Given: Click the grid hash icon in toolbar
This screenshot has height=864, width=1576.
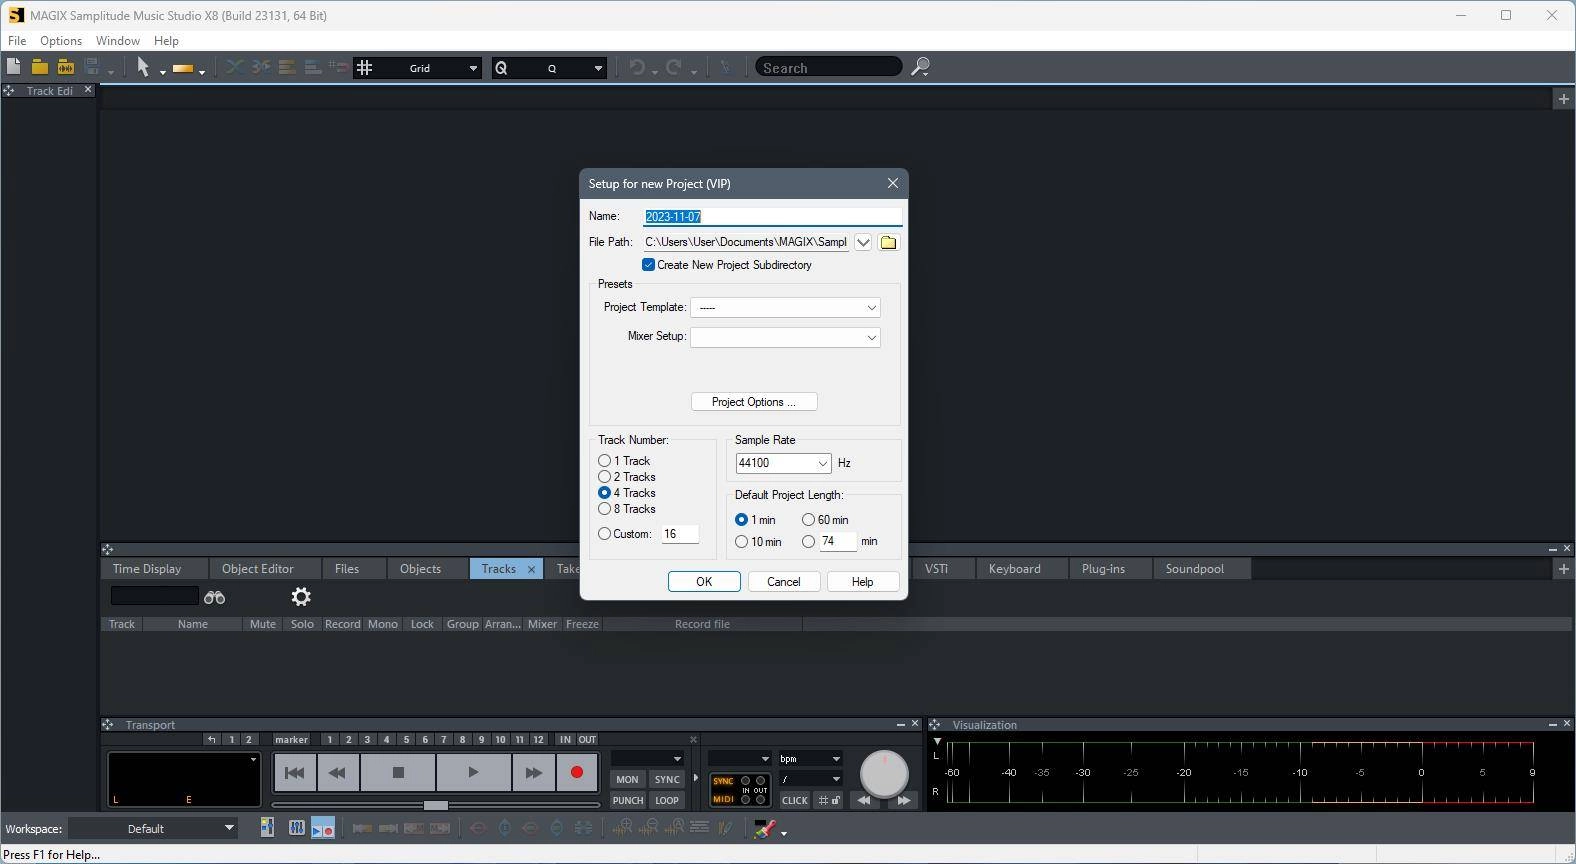Looking at the screenshot, I should 365,68.
